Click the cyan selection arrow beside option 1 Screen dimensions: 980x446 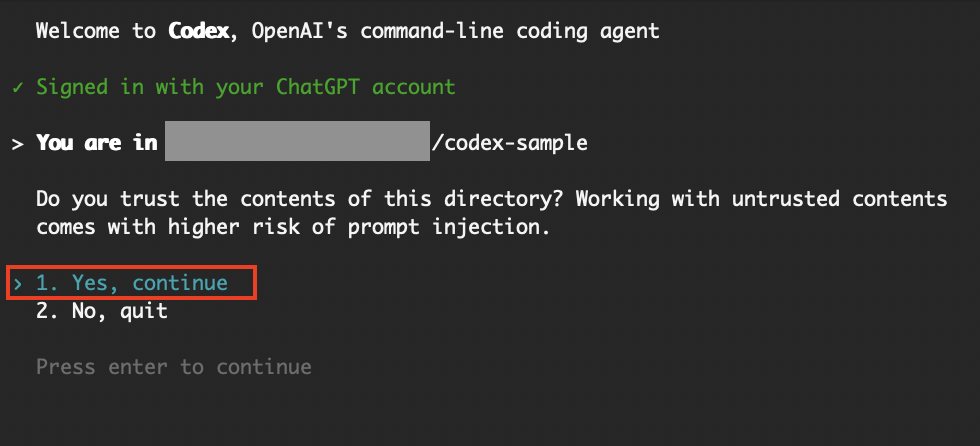pos(17,284)
